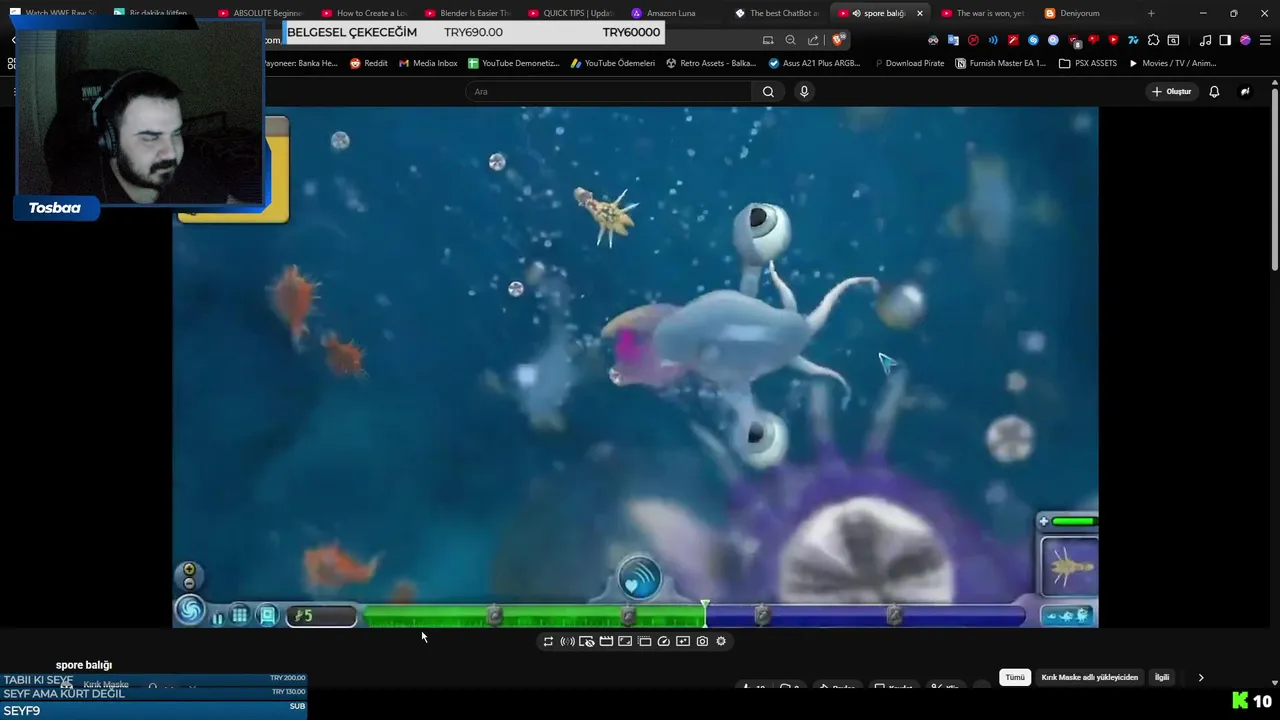Open the Retro Assets bookmark
Screen dimensions: 1280x720
pyautogui.click(x=710, y=63)
